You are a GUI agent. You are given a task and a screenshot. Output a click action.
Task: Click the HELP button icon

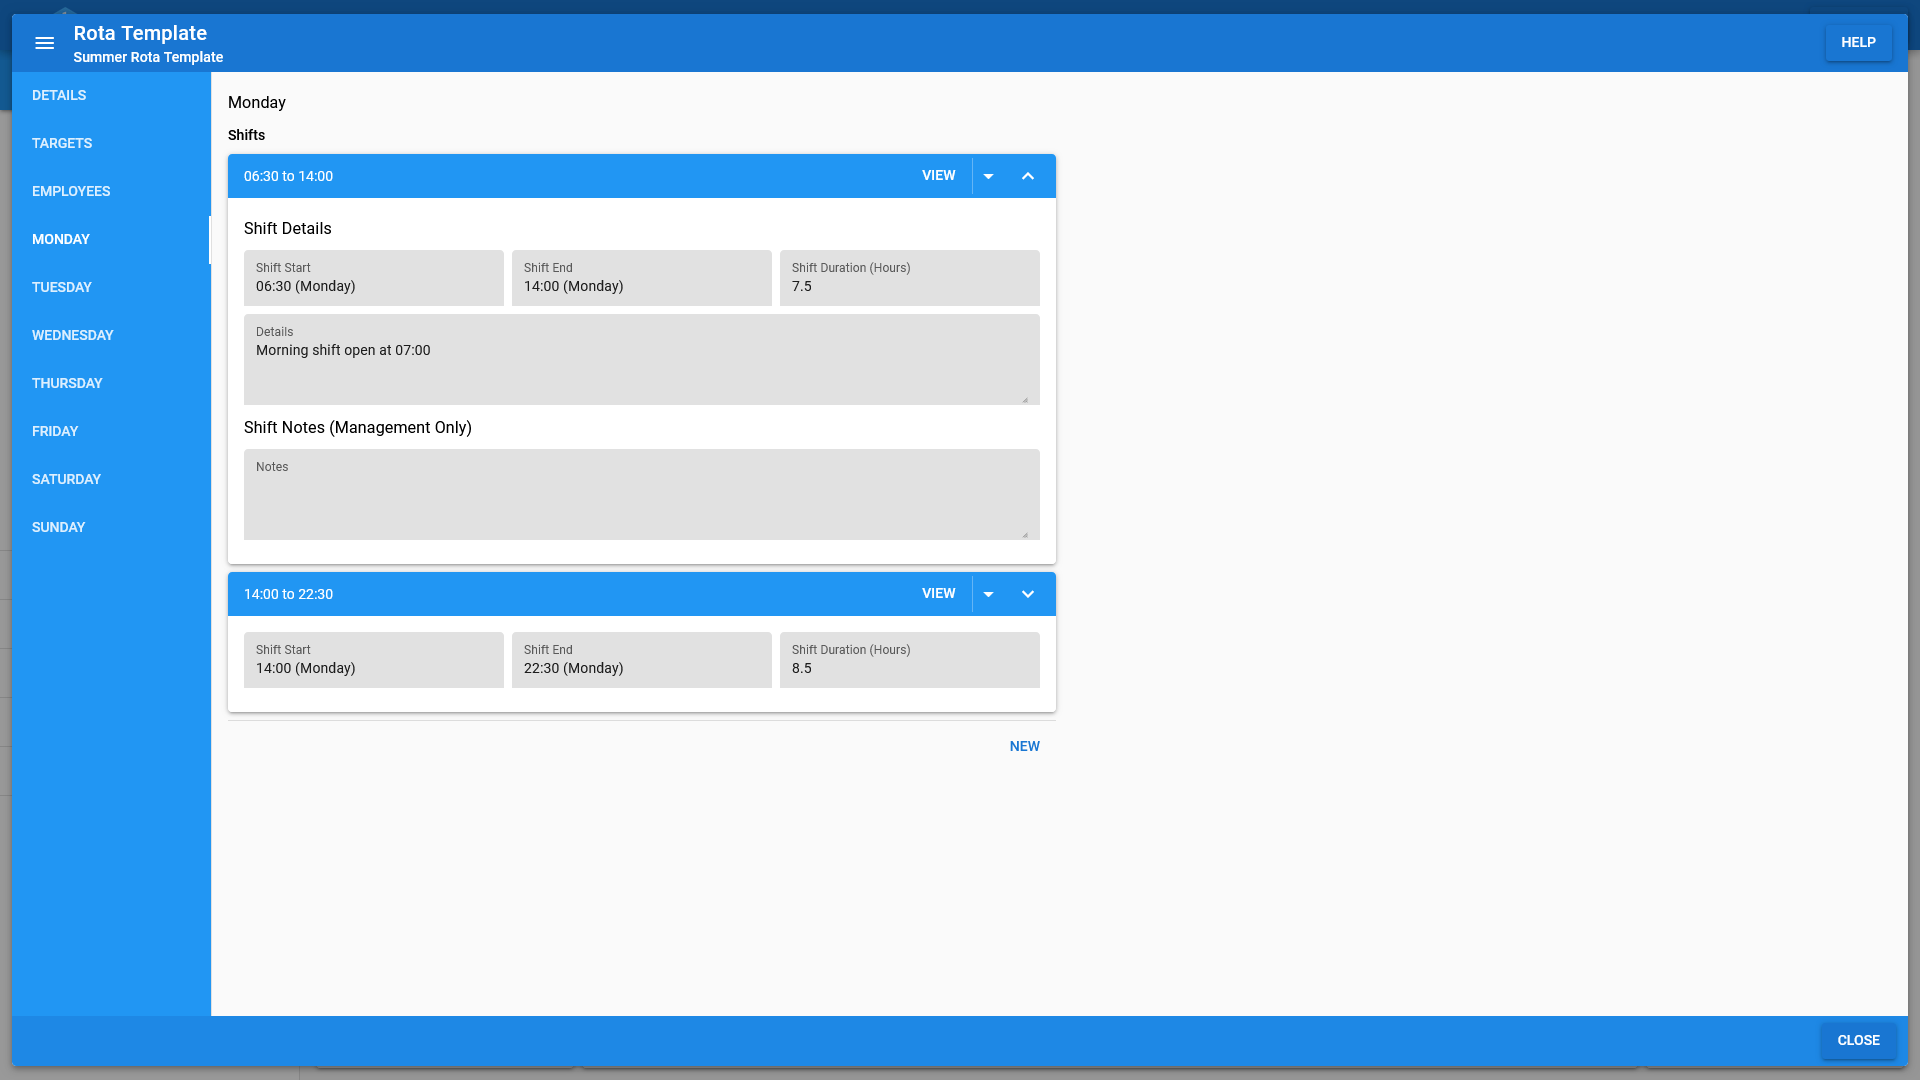1858,42
